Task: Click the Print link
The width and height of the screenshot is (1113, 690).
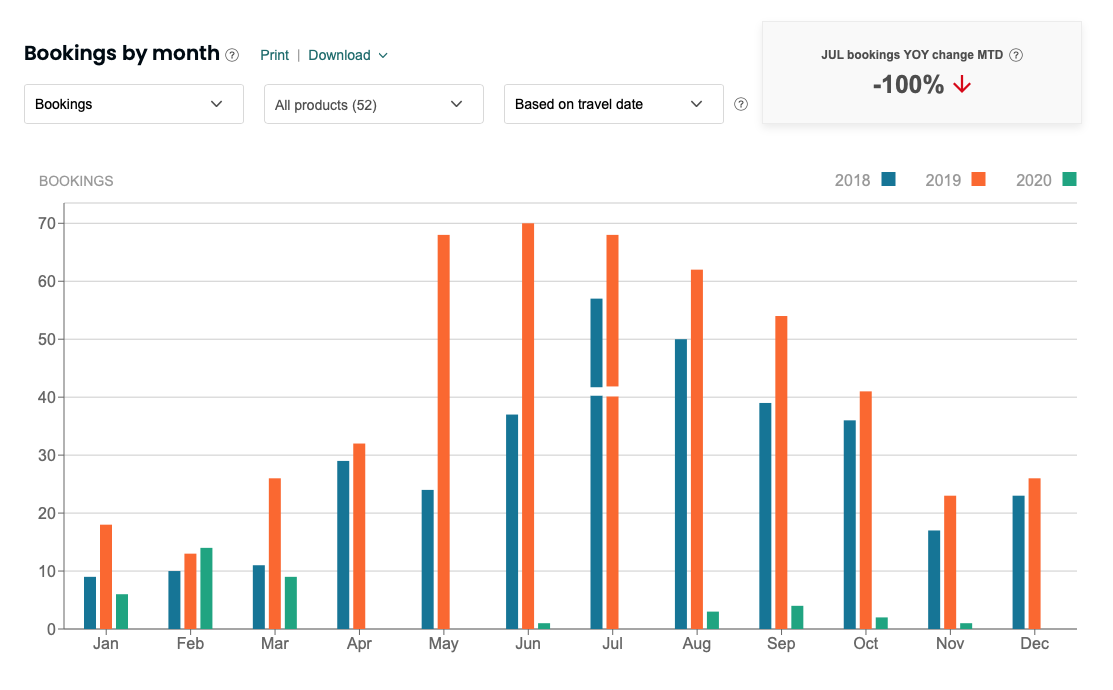Action: coord(274,55)
